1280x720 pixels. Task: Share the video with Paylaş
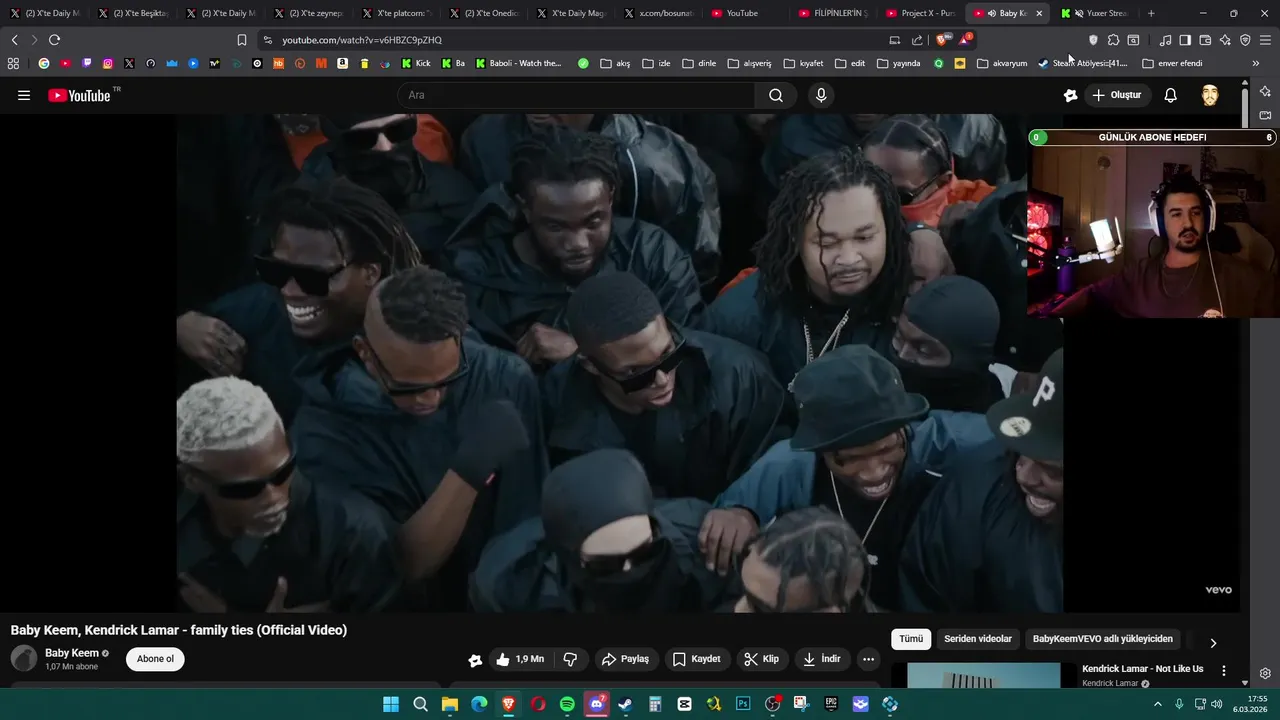point(625,659)
